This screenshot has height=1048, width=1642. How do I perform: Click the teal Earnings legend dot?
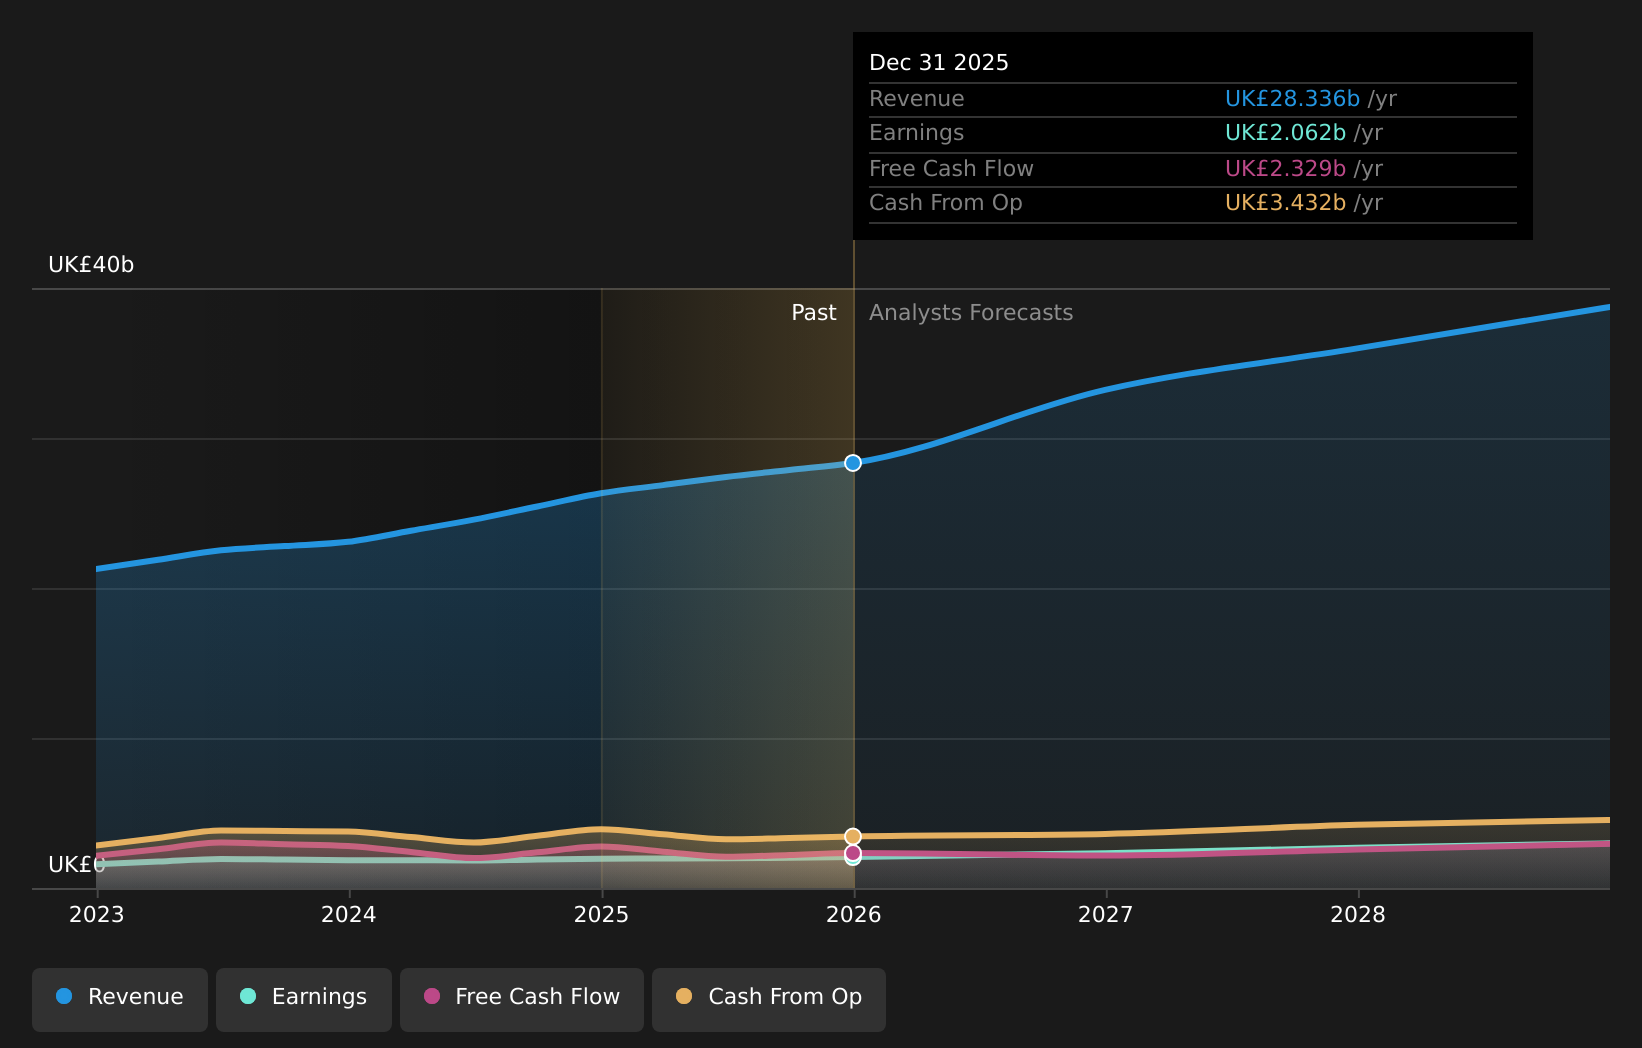click(x=248, y=996)
